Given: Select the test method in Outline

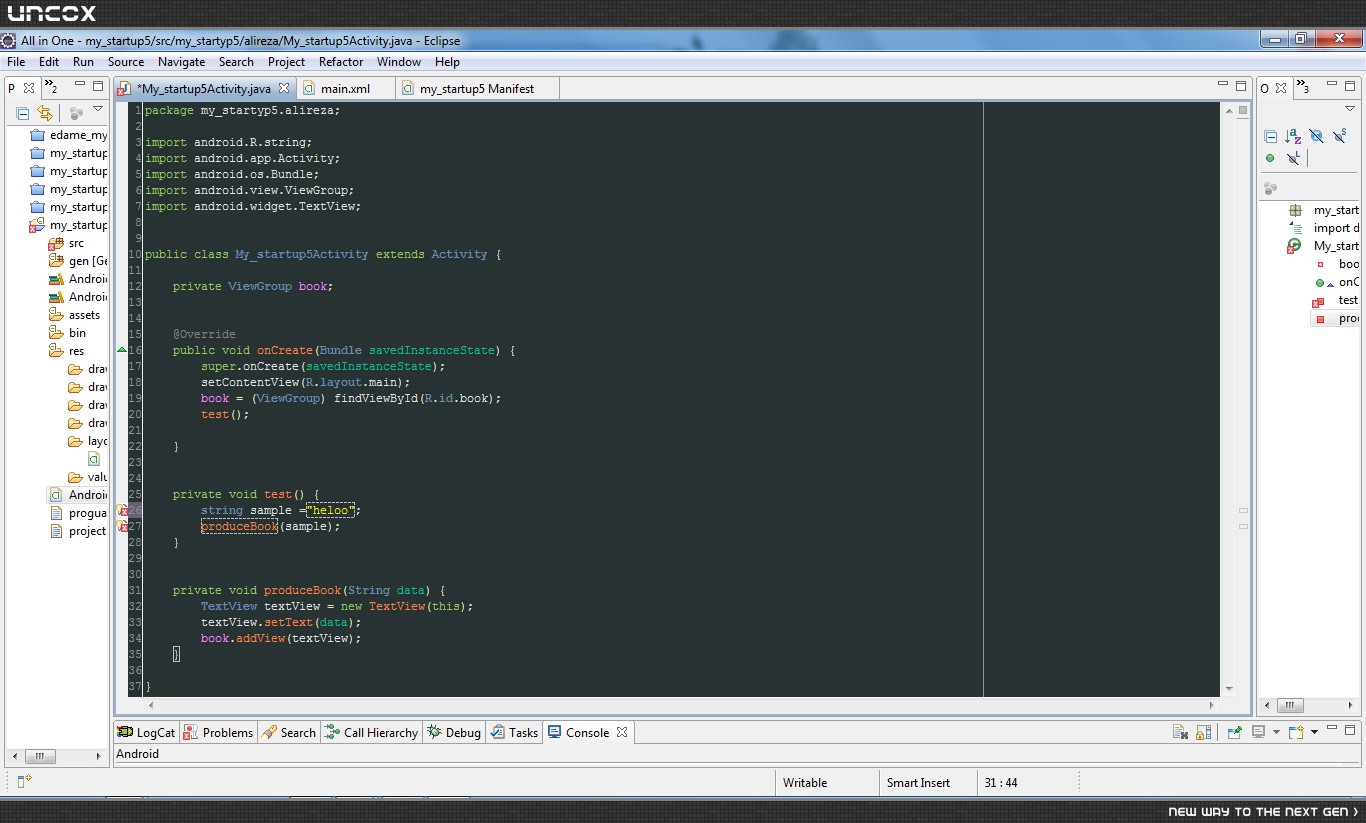Looking at the screenshot, I should 1336,300.
